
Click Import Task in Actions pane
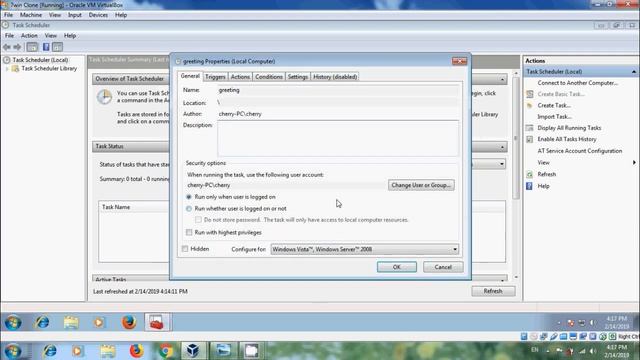(x=554, y=117)
